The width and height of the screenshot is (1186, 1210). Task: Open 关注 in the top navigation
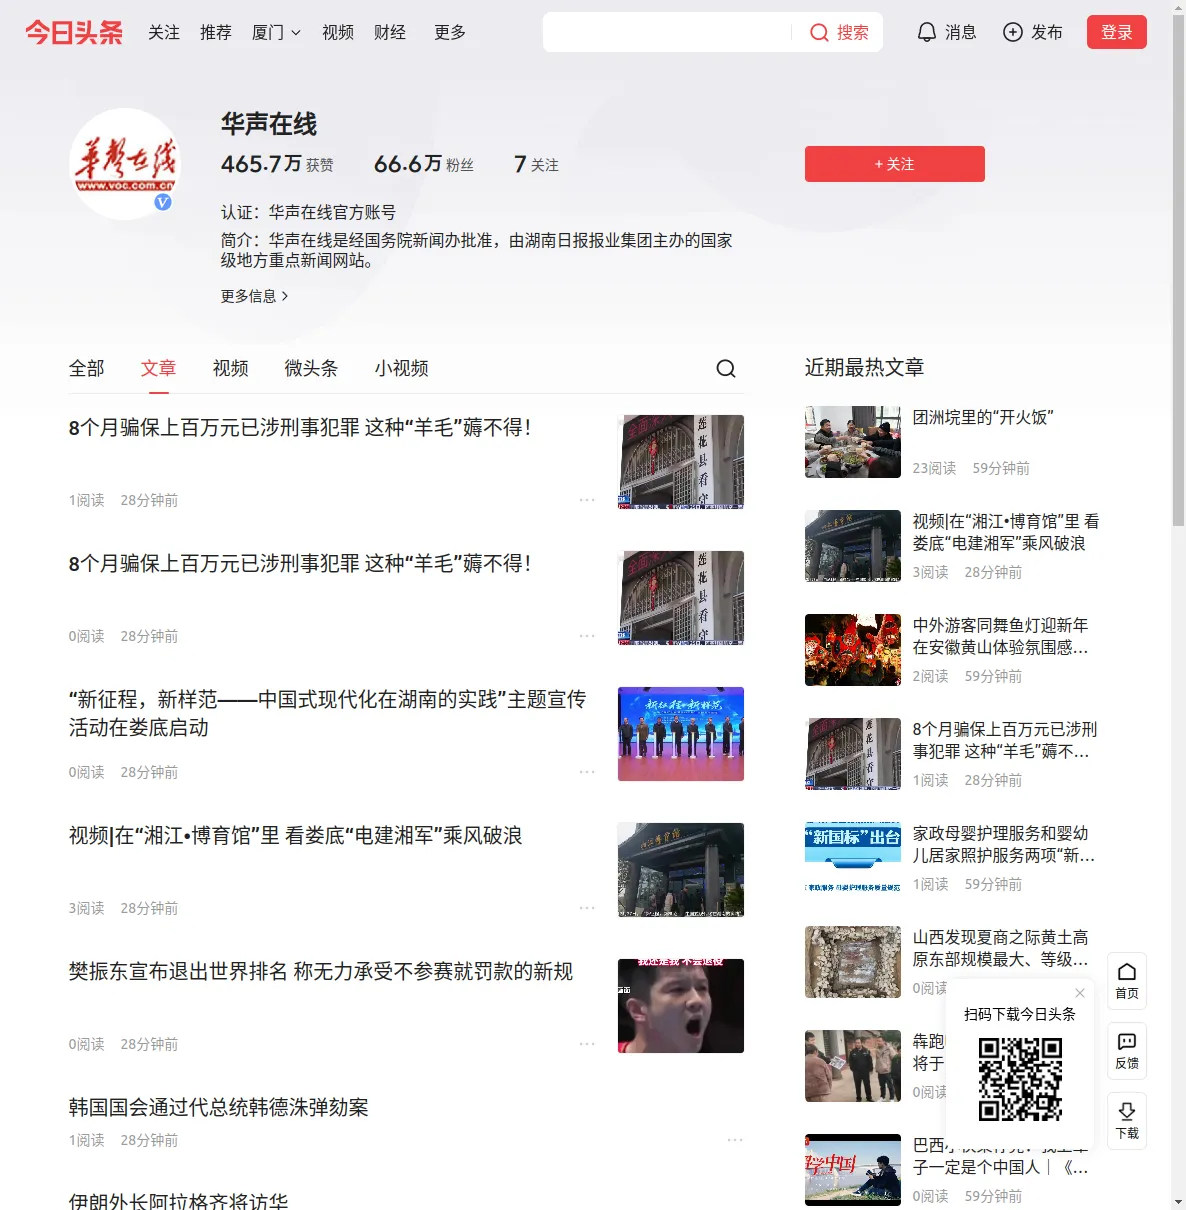coord(164,32)
